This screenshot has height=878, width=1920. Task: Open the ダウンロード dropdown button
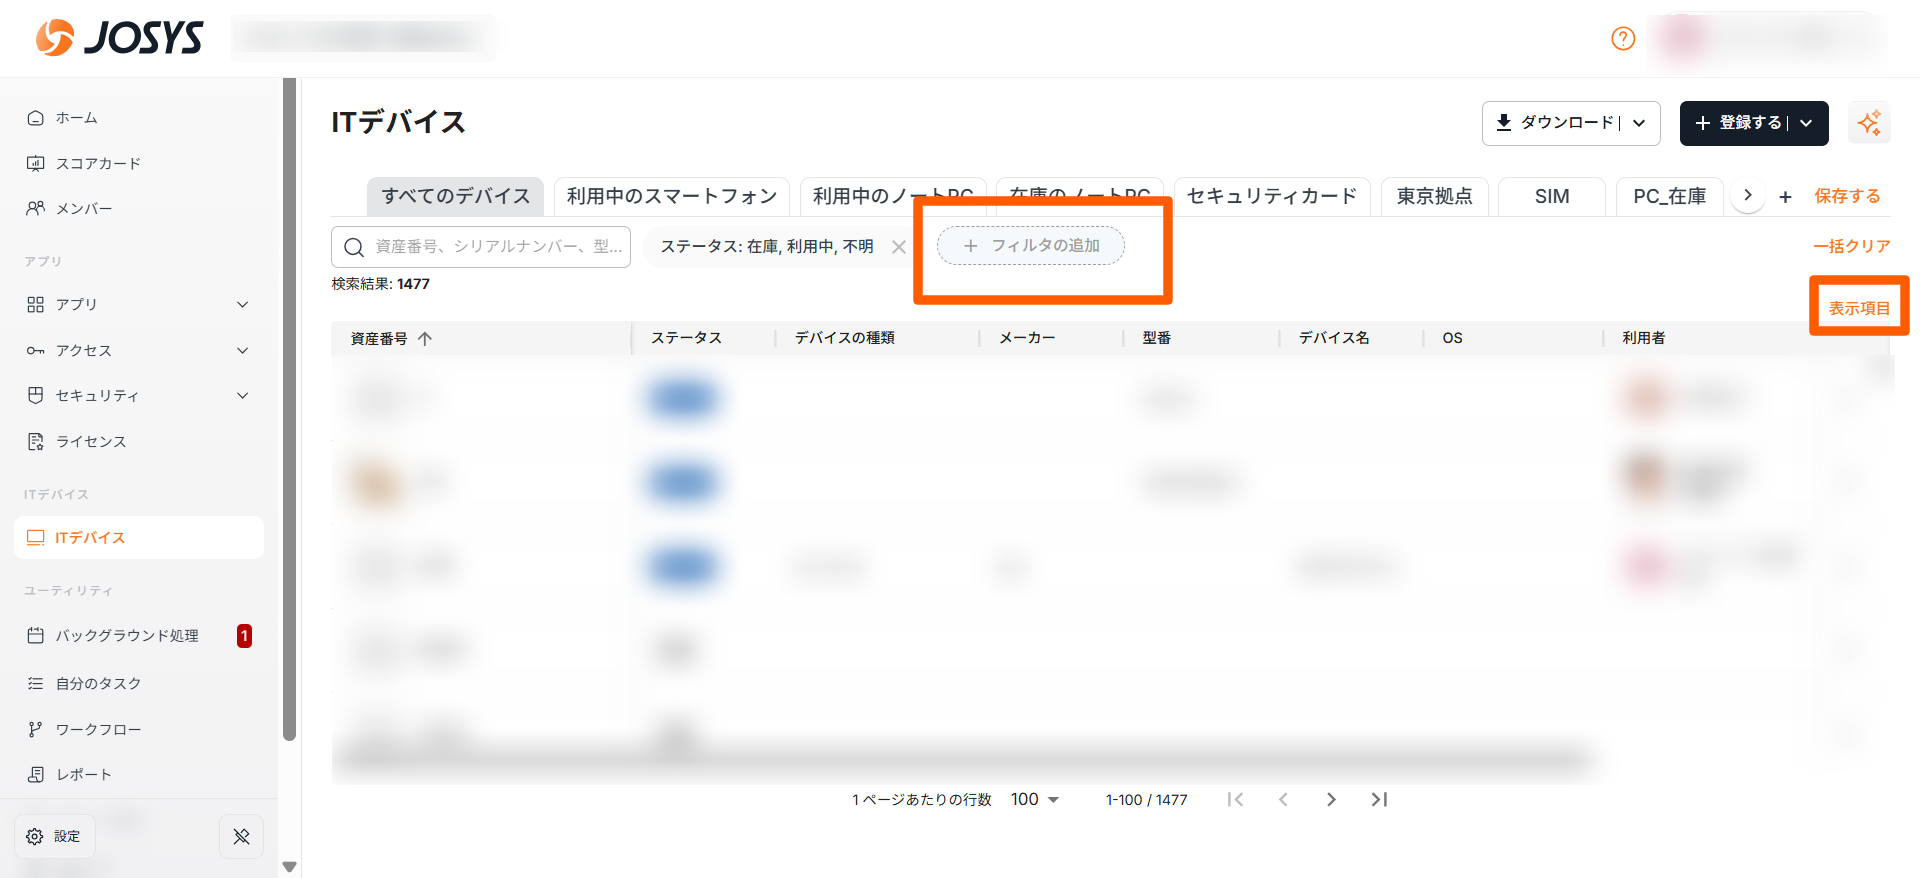pos(1570,123)
